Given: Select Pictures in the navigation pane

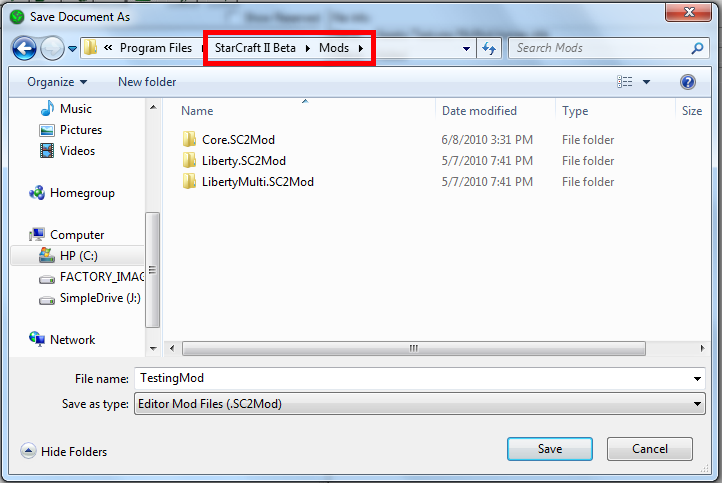Looking at the screenshot, I should (x=81, y=130).
